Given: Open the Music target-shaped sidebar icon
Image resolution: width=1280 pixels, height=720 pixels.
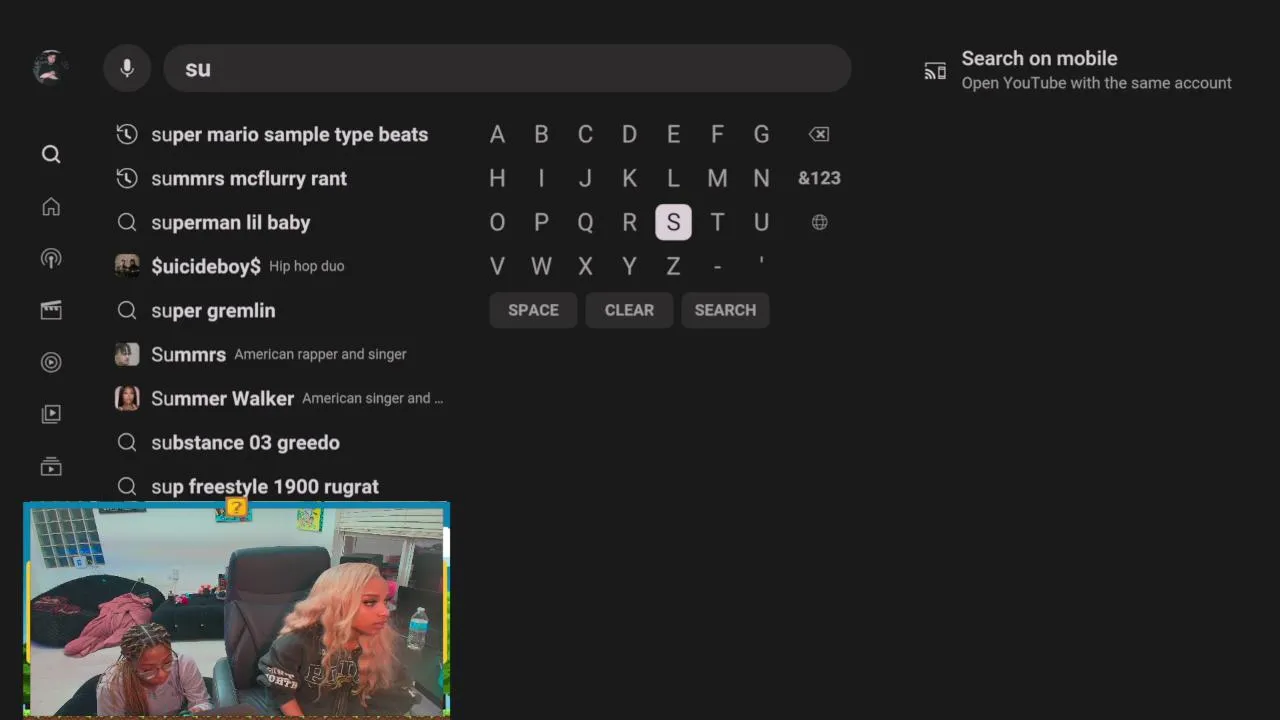Looking at the screenshot, I should (x=51, y=362).
